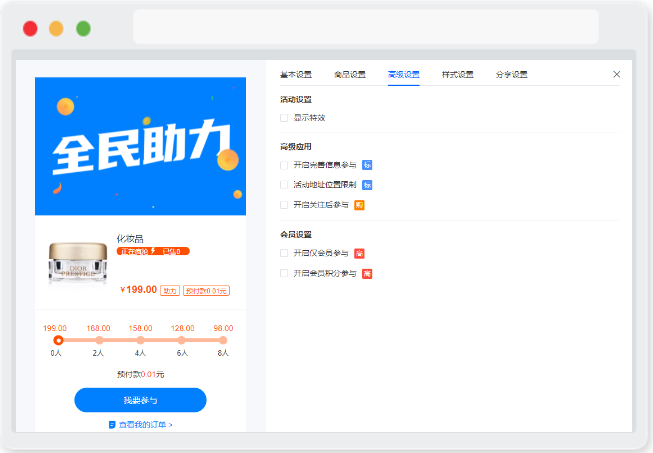Screen dimensions: 653x453
Task: Click the 4人 step dot on the price bar
Action: click(140, 340)
